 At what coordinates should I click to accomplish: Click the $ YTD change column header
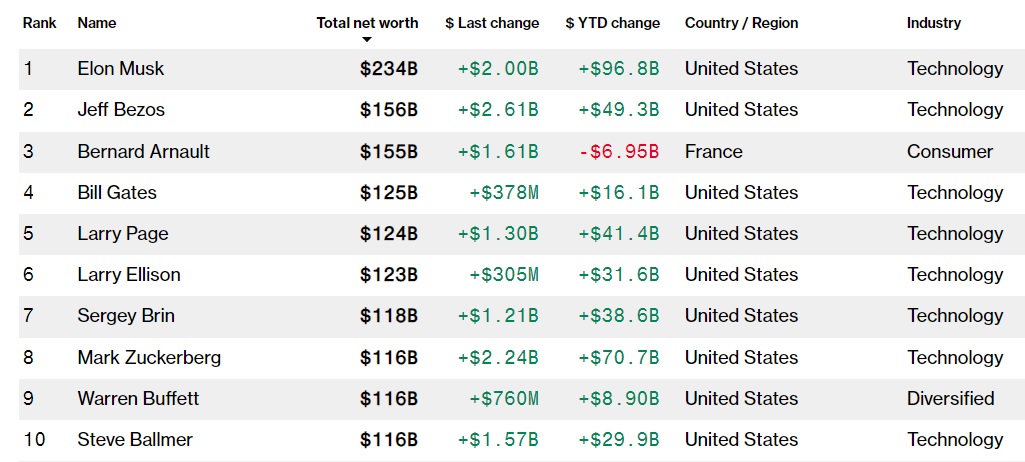tap(612, 22)
